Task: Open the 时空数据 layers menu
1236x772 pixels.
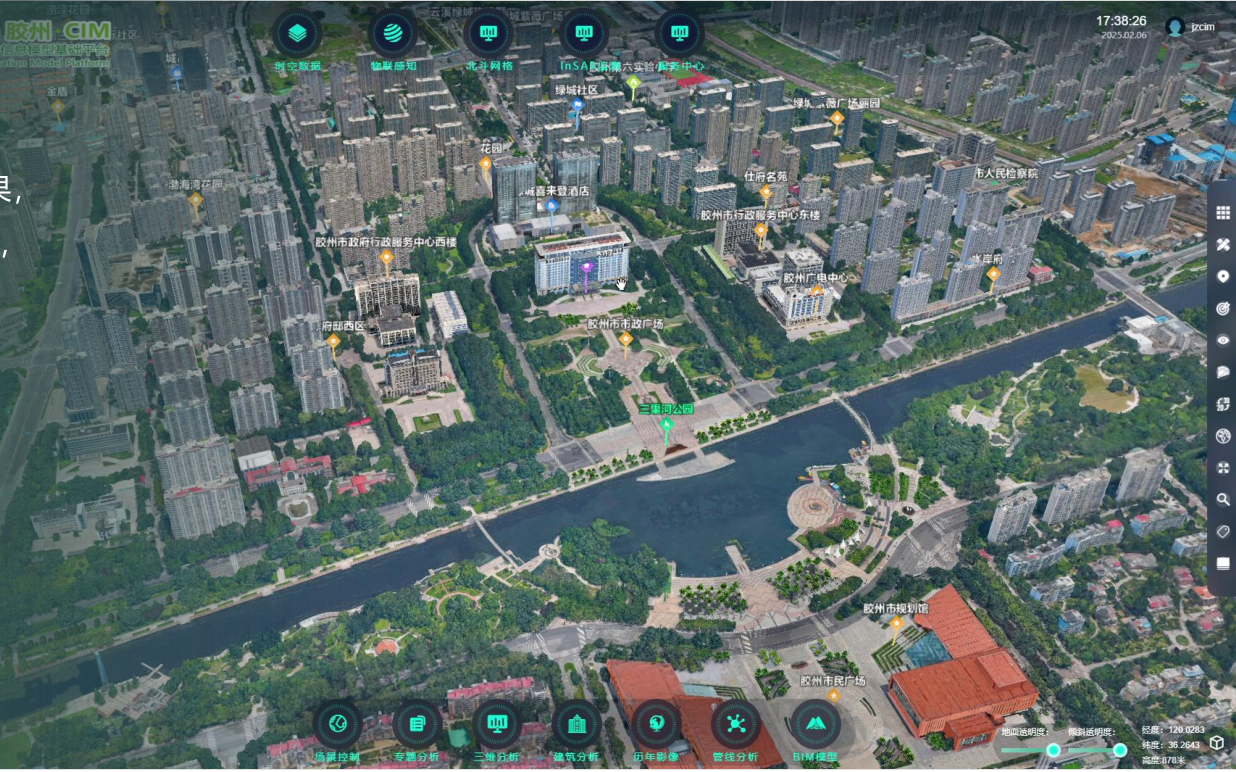Action: 297,33
